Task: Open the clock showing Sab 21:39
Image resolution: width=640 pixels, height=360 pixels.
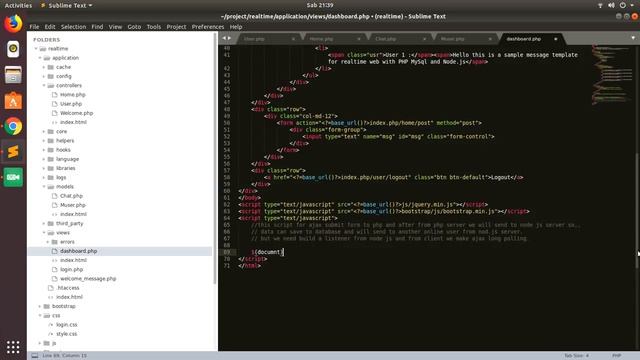Action: [320, 5]
